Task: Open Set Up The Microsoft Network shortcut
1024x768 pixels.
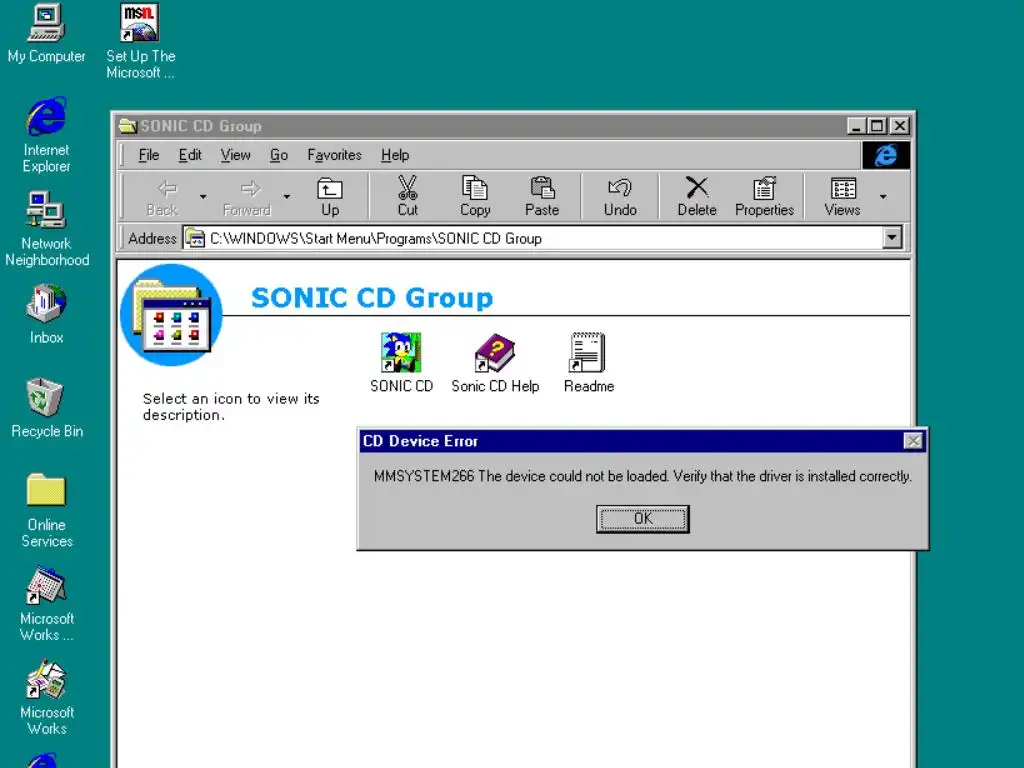Action: [x=140, y=40]
